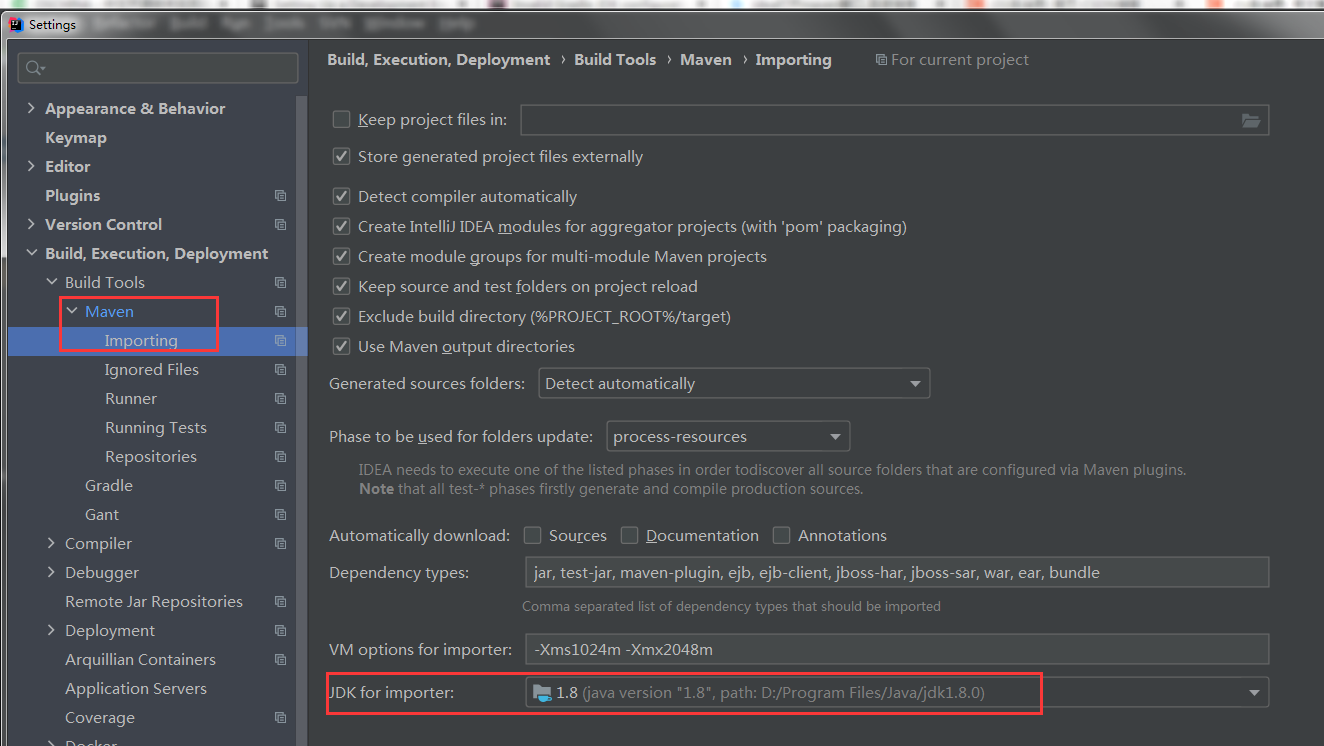Click project-level icon beside Repositories
Screen dimensions: 1324x746
(280, 457)
